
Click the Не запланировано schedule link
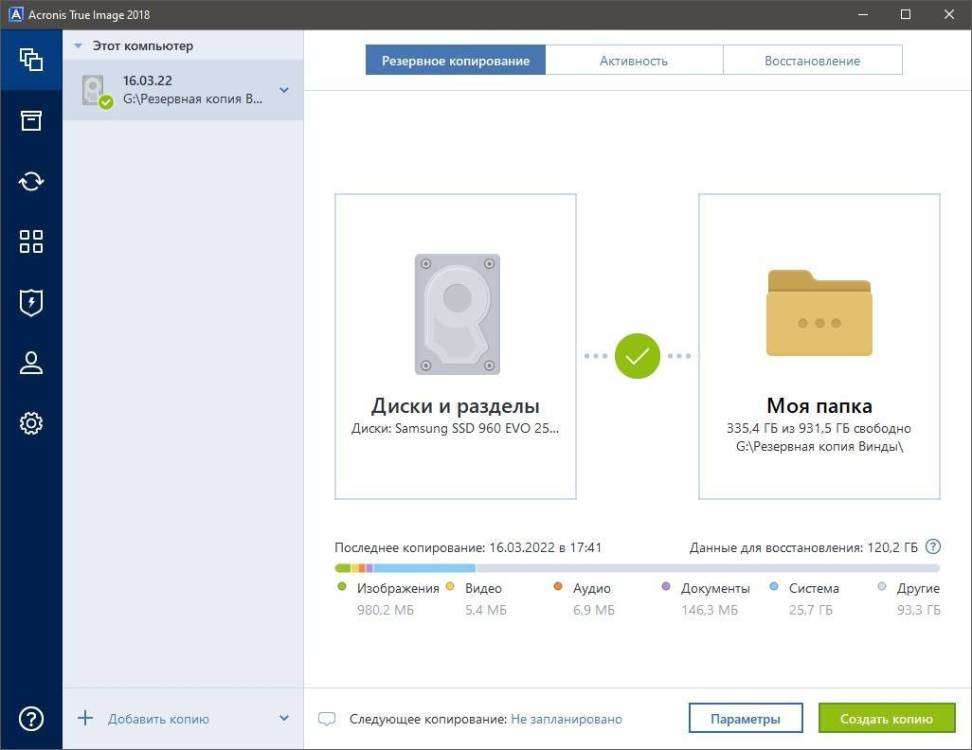pos(566,719)
